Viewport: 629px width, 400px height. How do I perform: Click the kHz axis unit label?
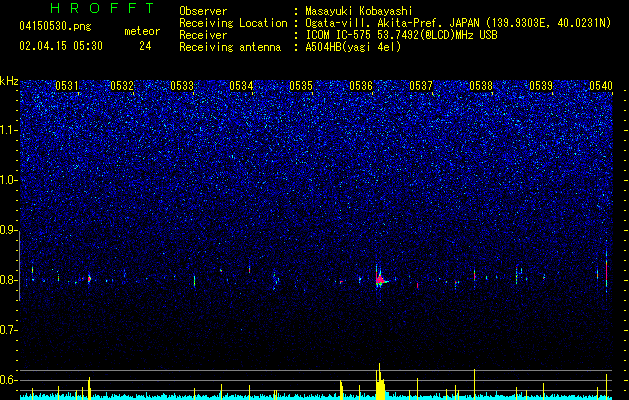(9, 81)
